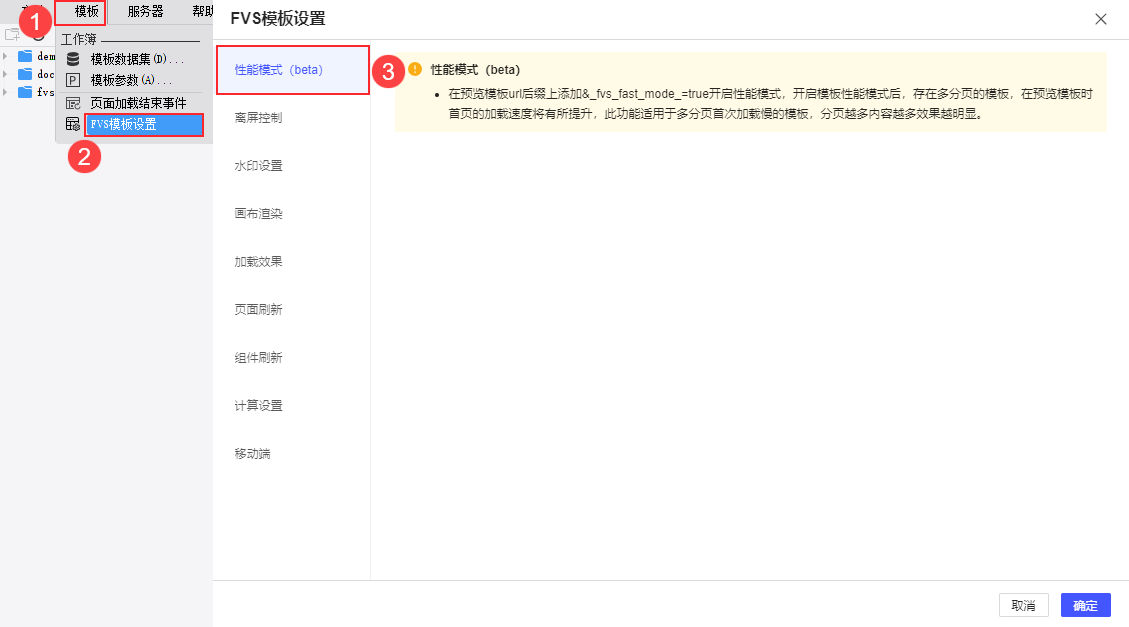This screenshot has height=627, width=1129.
Task: Select the 模板参数 menu entry
Action: [x=131, y=80]
